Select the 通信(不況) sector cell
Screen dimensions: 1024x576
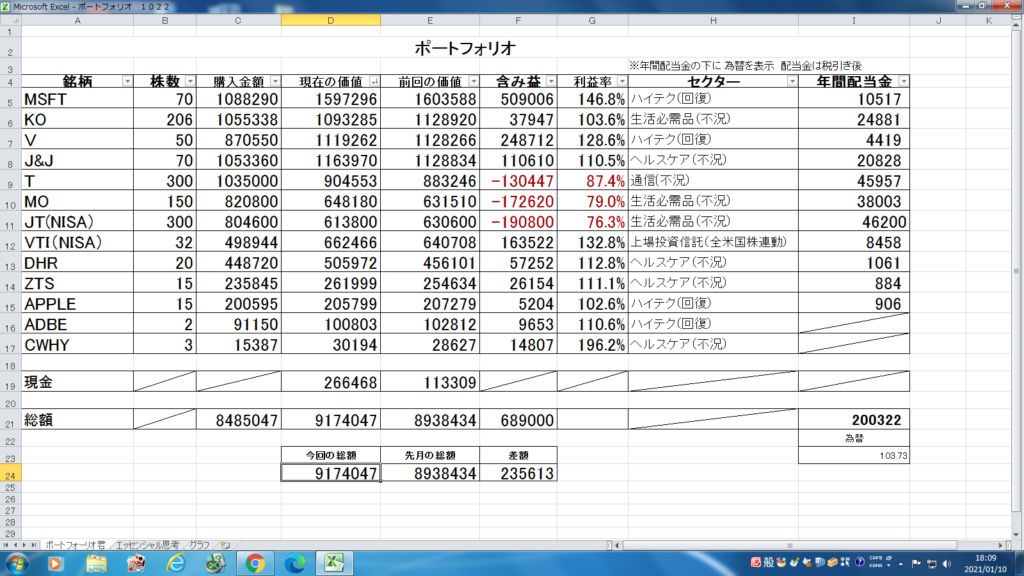click(713, 181)
